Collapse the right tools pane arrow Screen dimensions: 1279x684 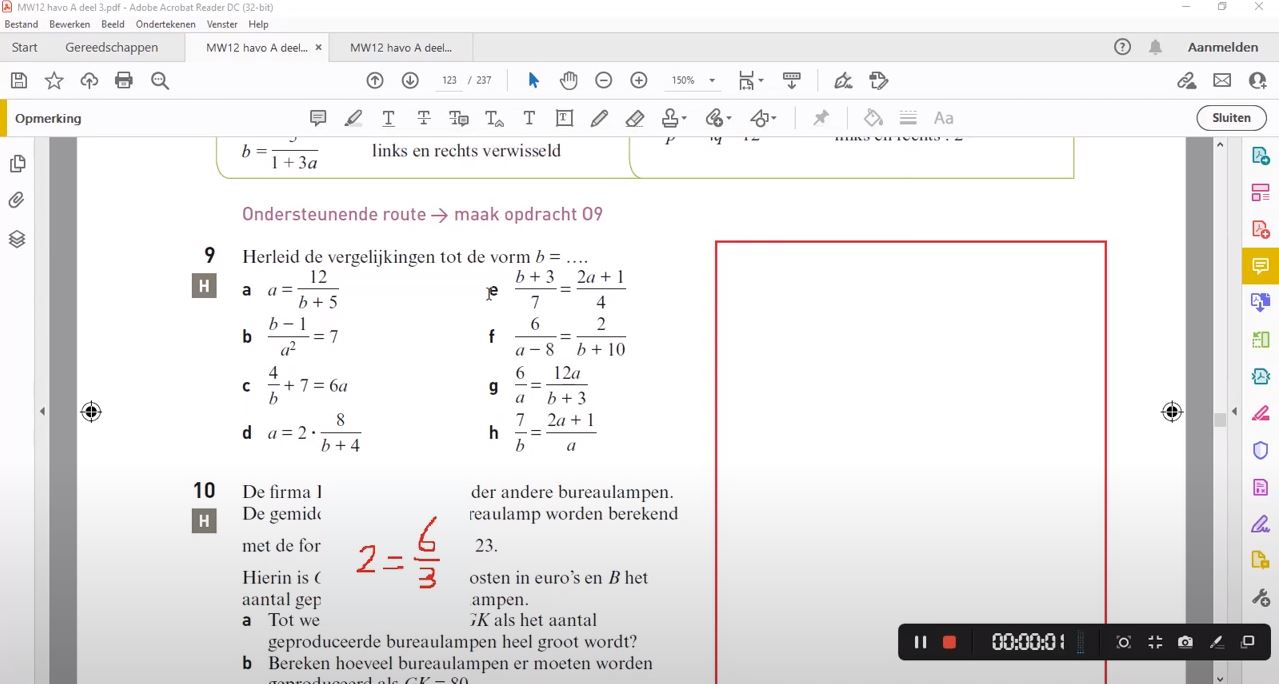point(1234,411)
